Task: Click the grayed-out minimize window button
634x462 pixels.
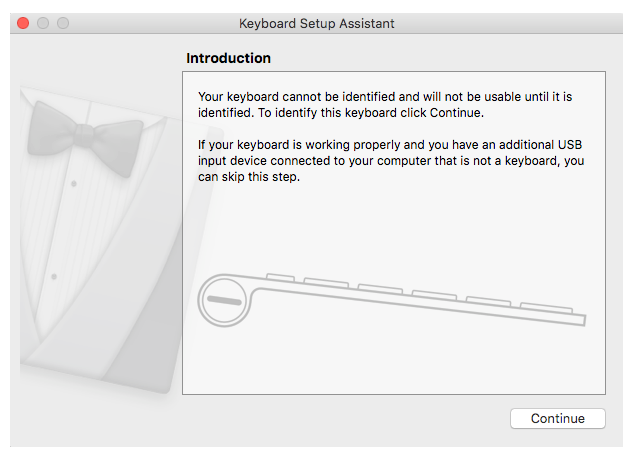Action: tap(43, 23)
